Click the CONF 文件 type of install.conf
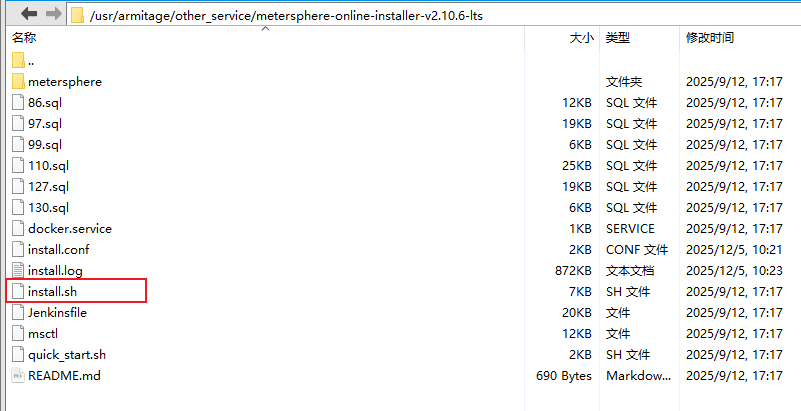Viewport: 801px width, 411px height. [637, 249]
